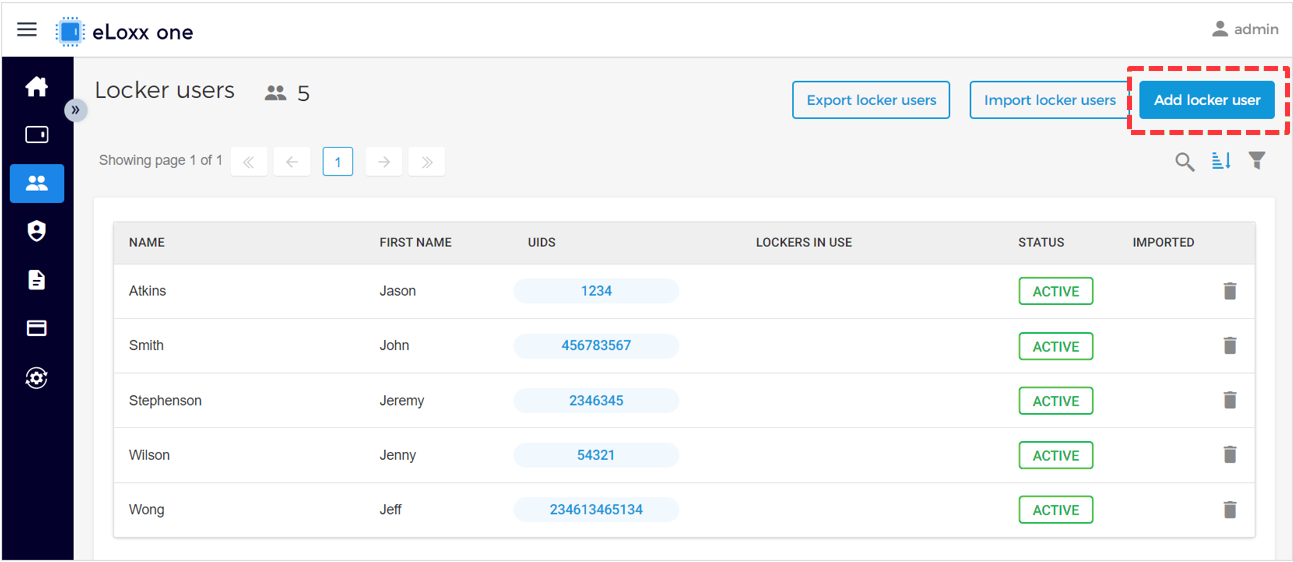Viewport: 1293px width, 562px height.
Task: Click the IMPORTED column header
Action: coord(1163,242)
